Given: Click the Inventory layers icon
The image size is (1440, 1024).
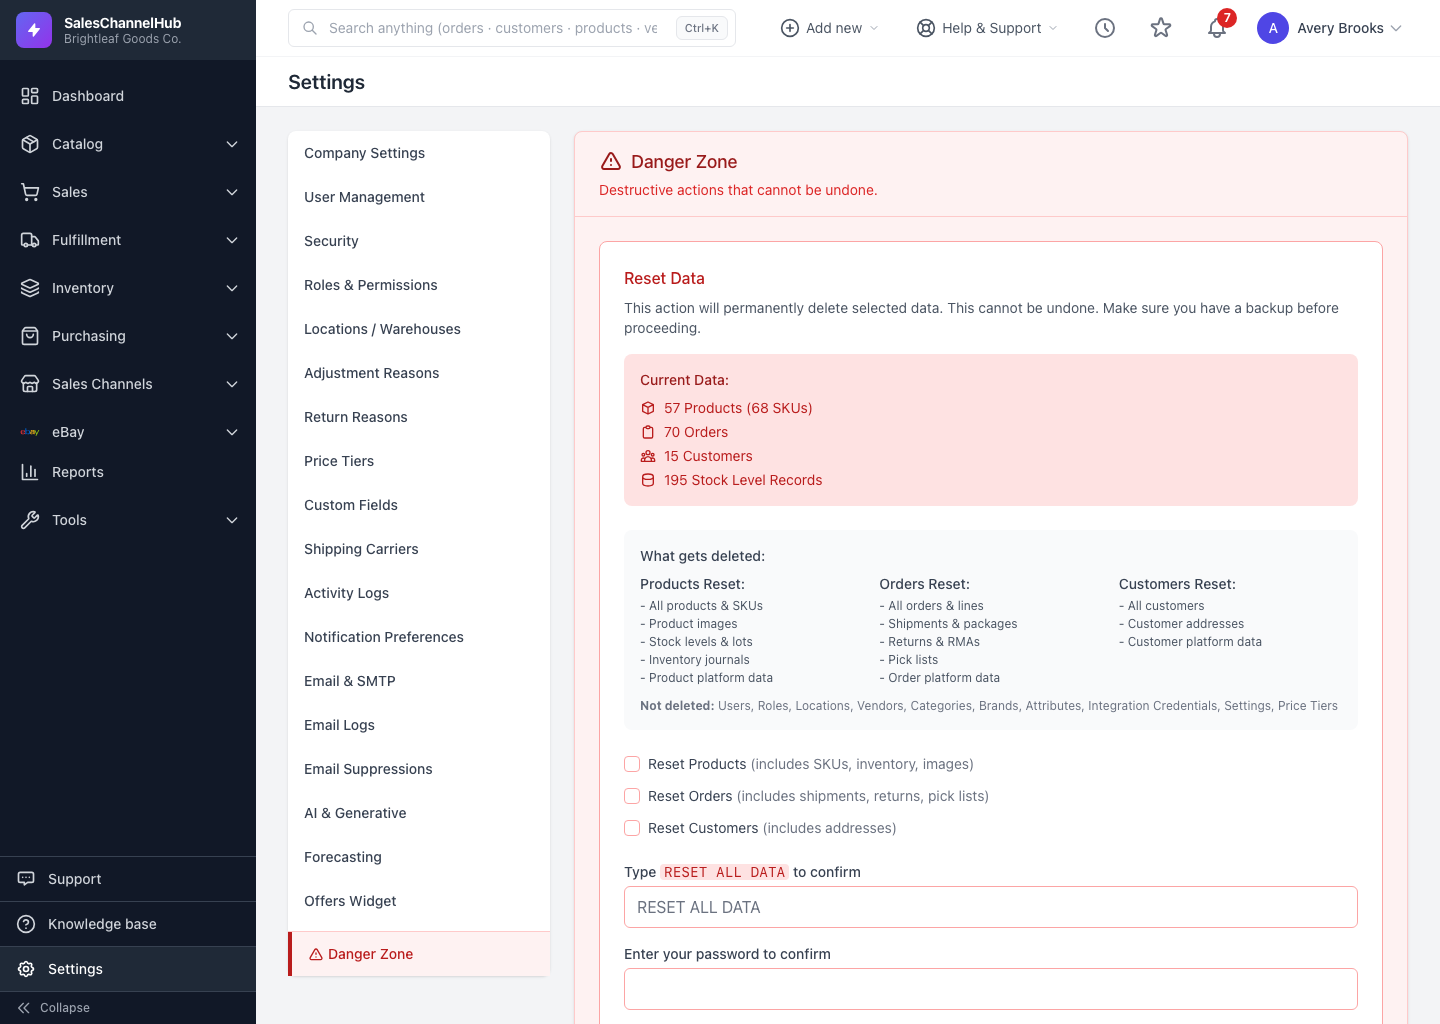Looking at the screenshot, I should pos(30,288).
